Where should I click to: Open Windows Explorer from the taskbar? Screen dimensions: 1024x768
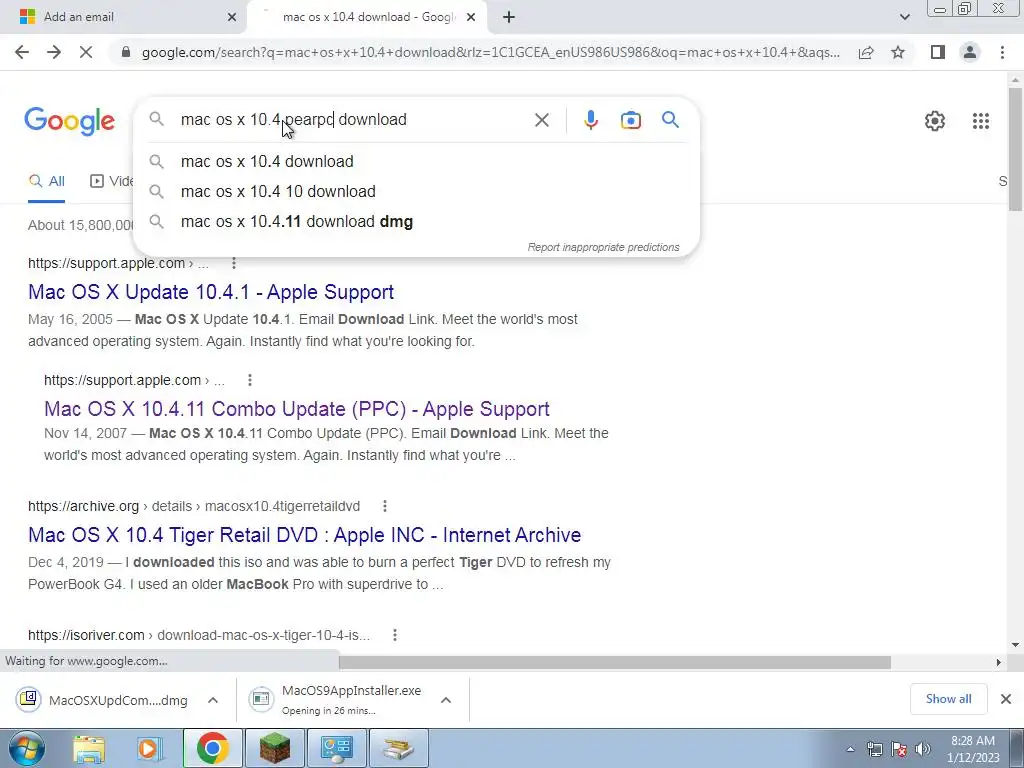(x=89, y=748)
